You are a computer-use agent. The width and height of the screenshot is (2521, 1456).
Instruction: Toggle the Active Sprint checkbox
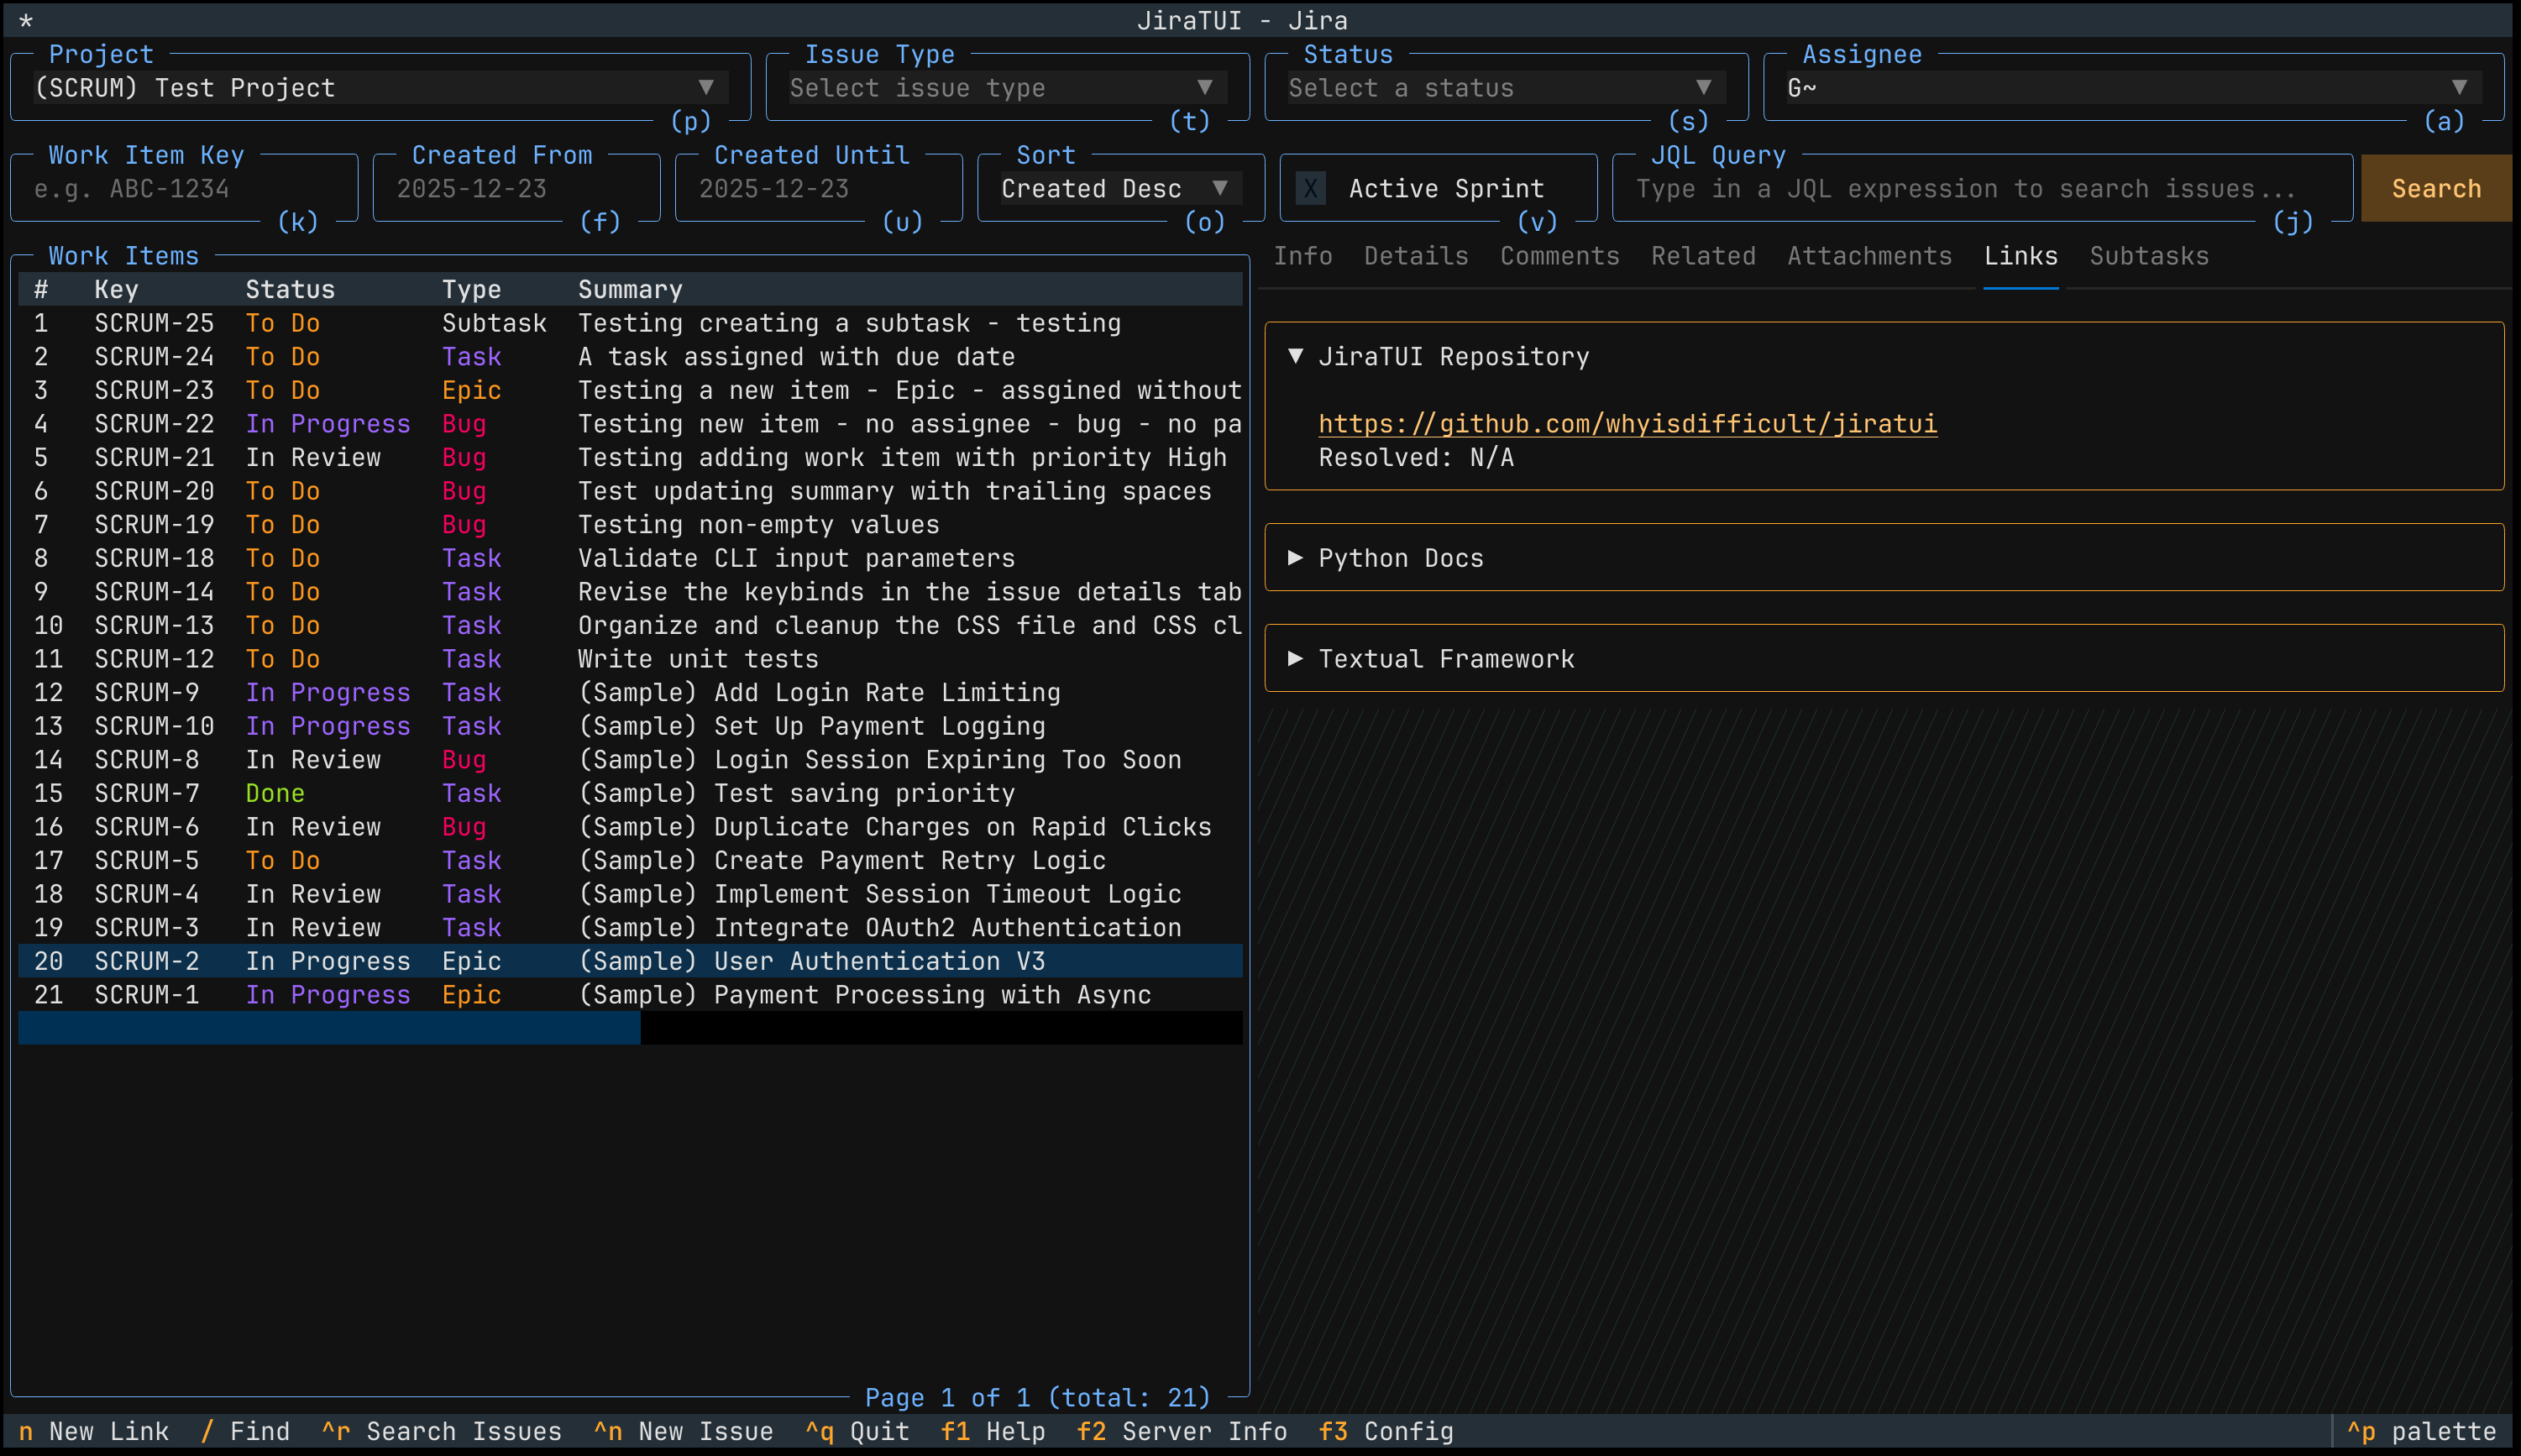(x=1310, y=189)
